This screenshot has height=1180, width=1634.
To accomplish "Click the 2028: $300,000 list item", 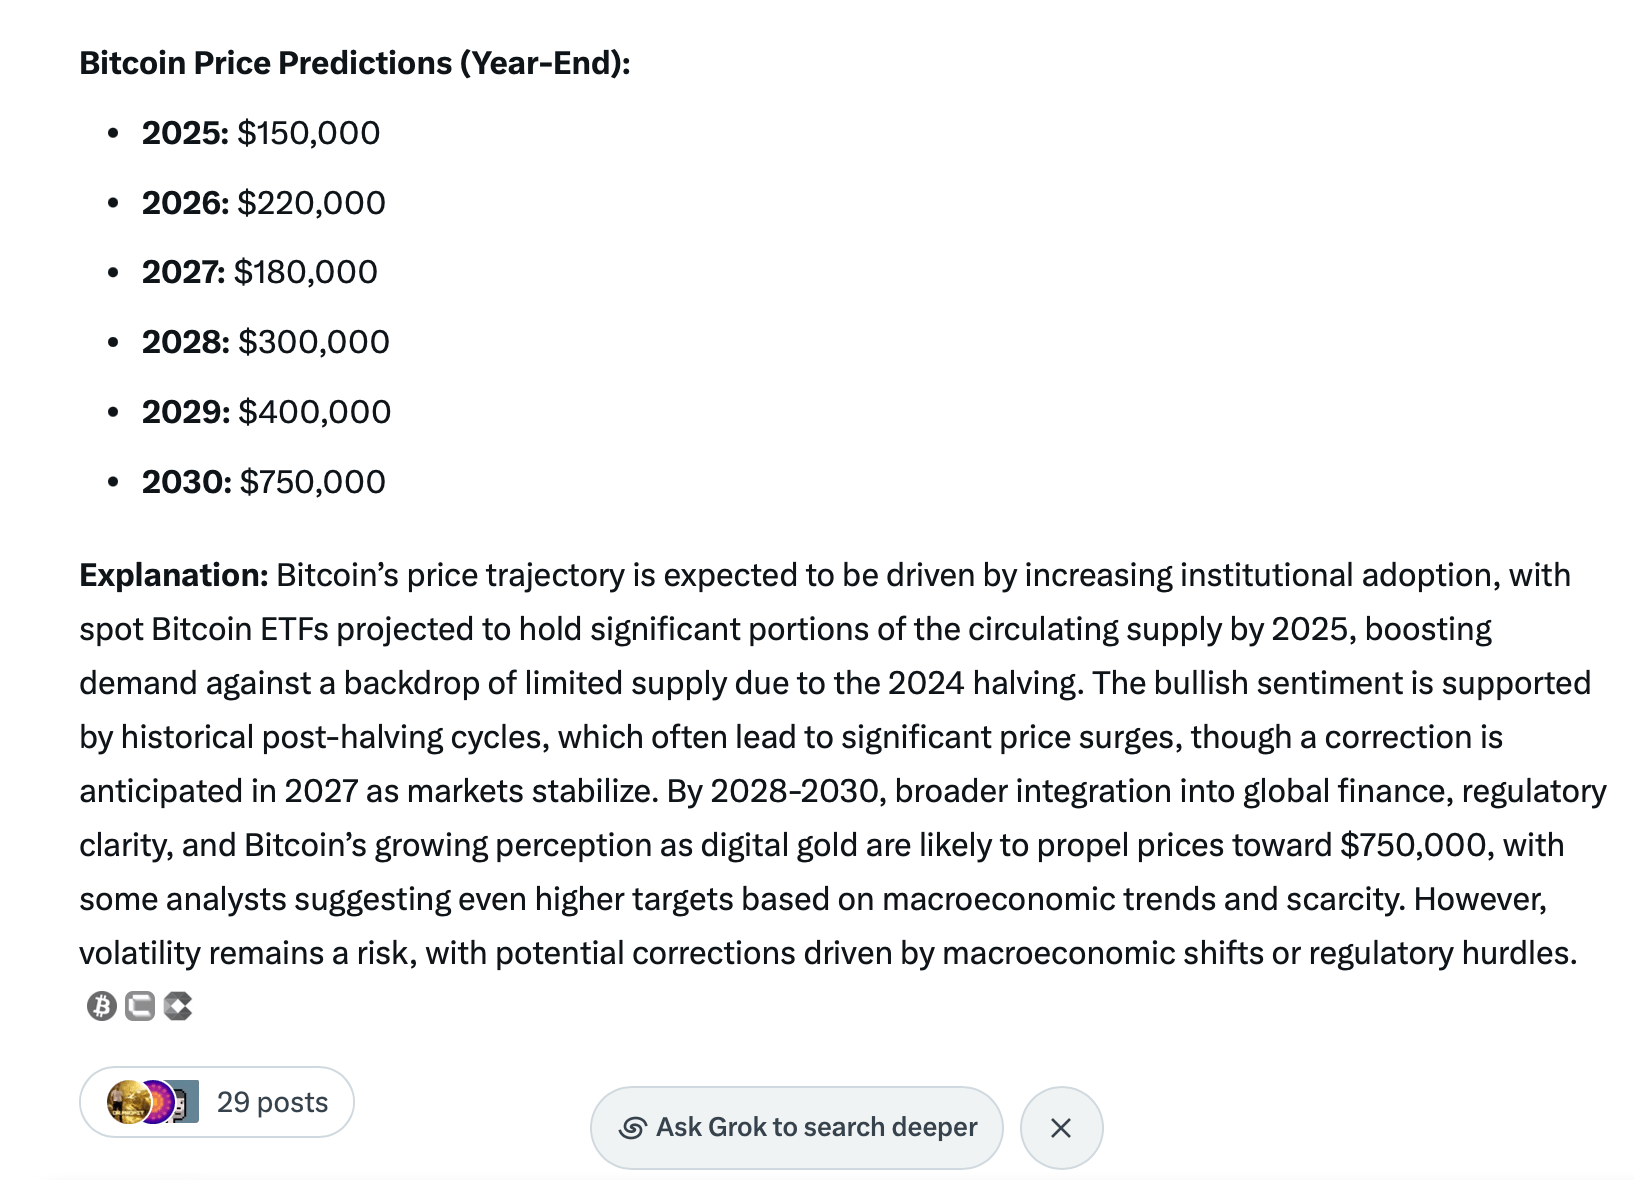I will click(x=265, y=342).
